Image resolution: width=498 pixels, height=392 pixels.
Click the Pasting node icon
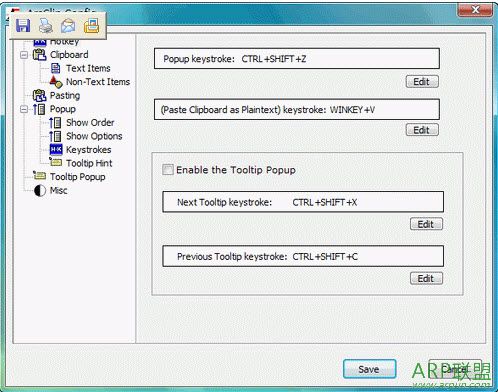click(39, 96)
